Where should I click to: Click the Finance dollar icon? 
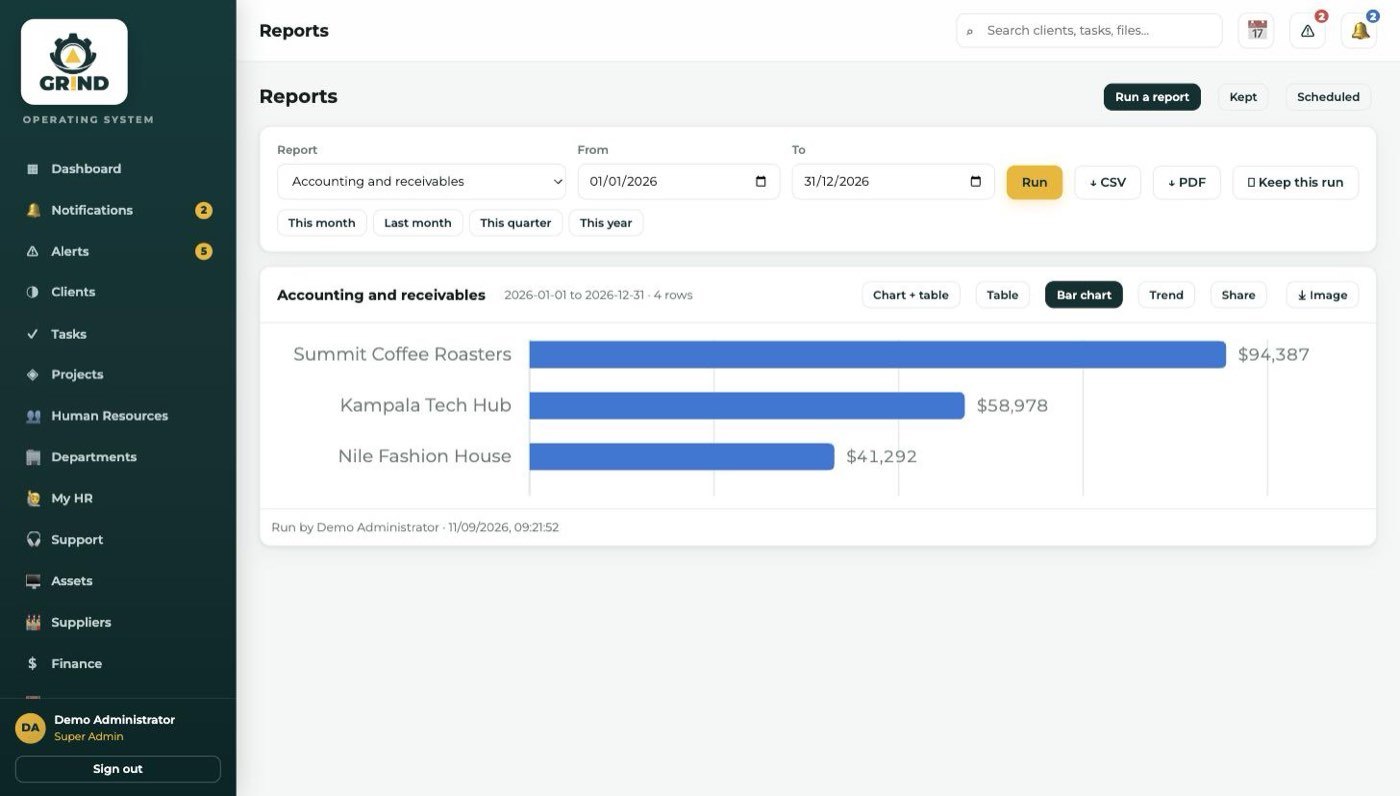click(x=33, y=663)
